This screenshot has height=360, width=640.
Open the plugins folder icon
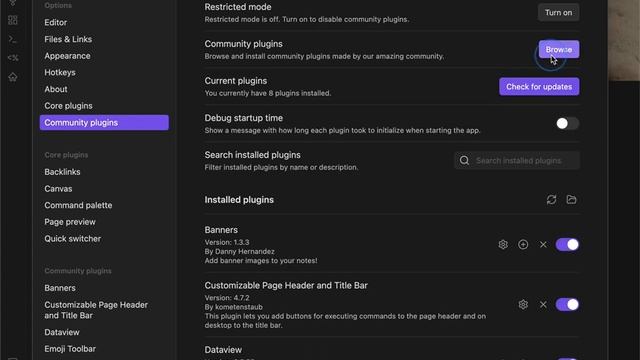point(571,200)
